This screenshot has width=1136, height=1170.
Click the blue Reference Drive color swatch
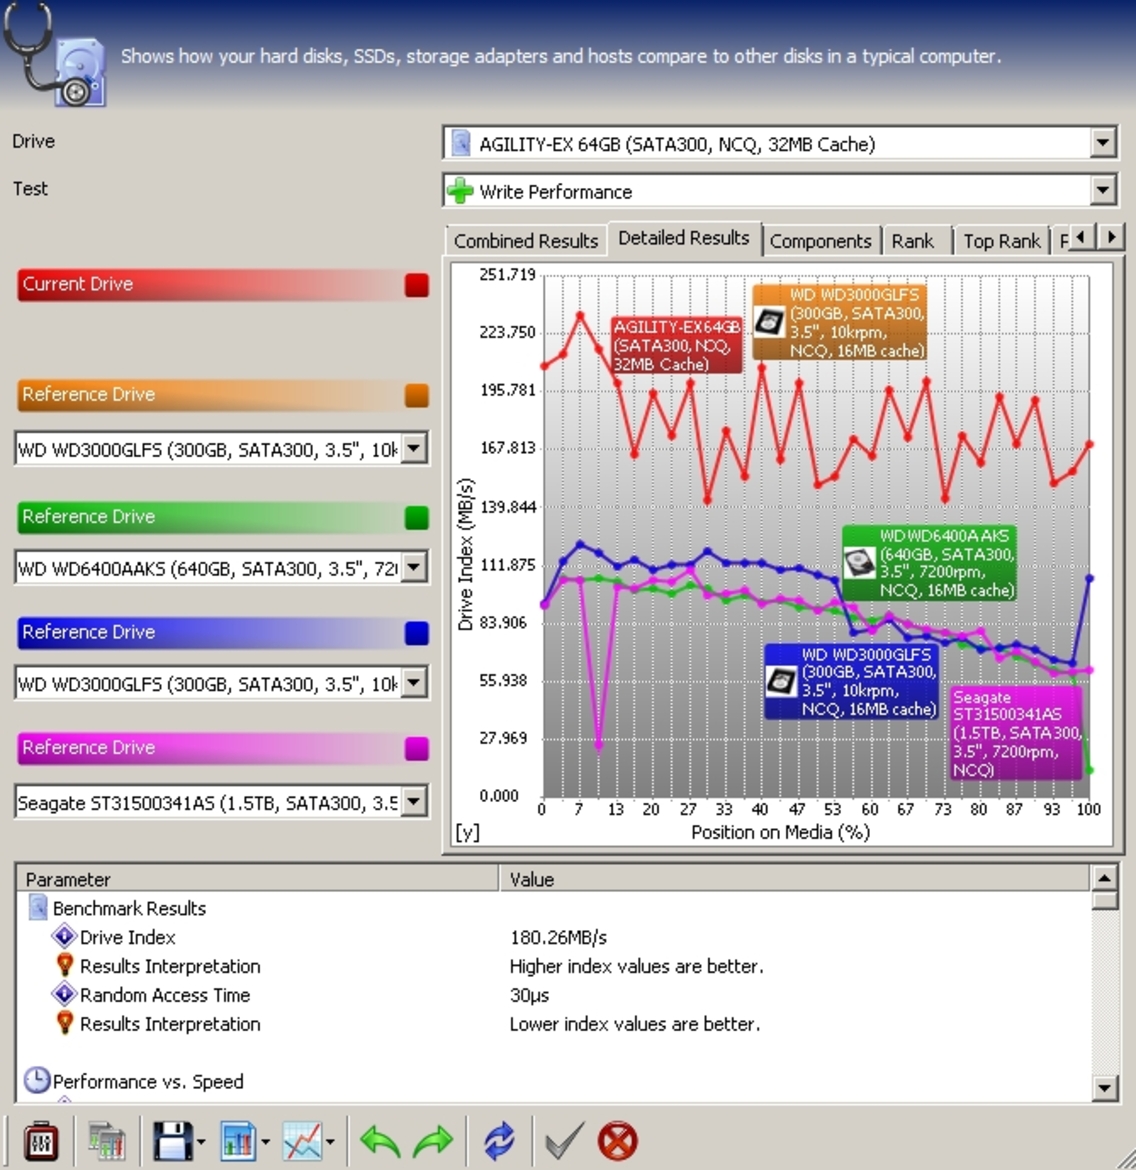tap(416, 633)
